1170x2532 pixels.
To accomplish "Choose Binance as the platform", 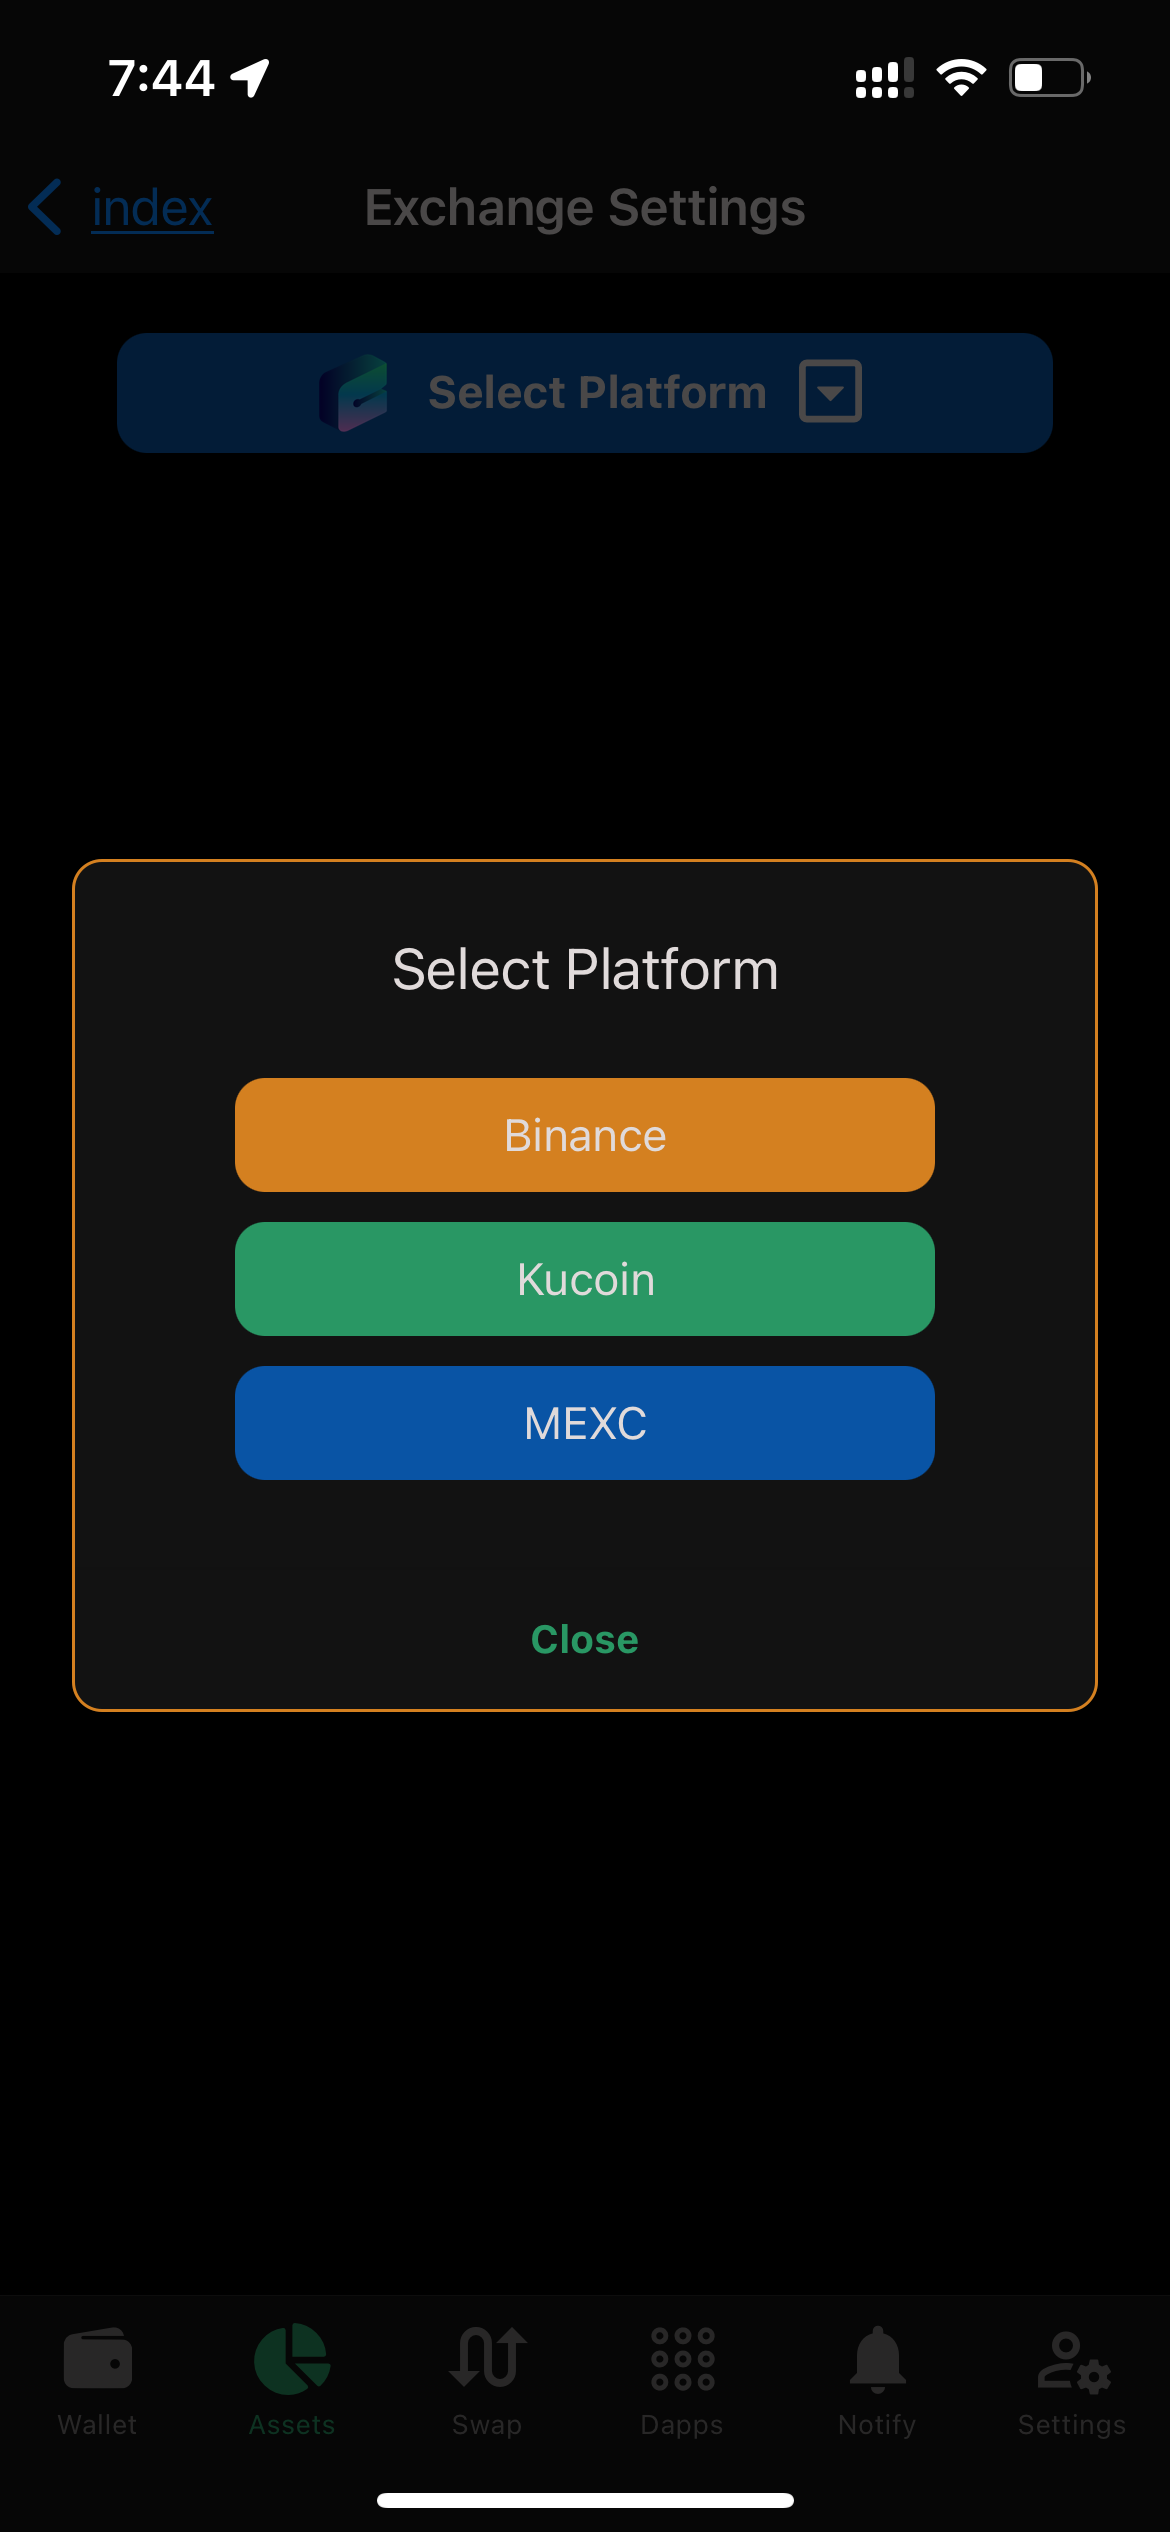I will coord(585,1135).
